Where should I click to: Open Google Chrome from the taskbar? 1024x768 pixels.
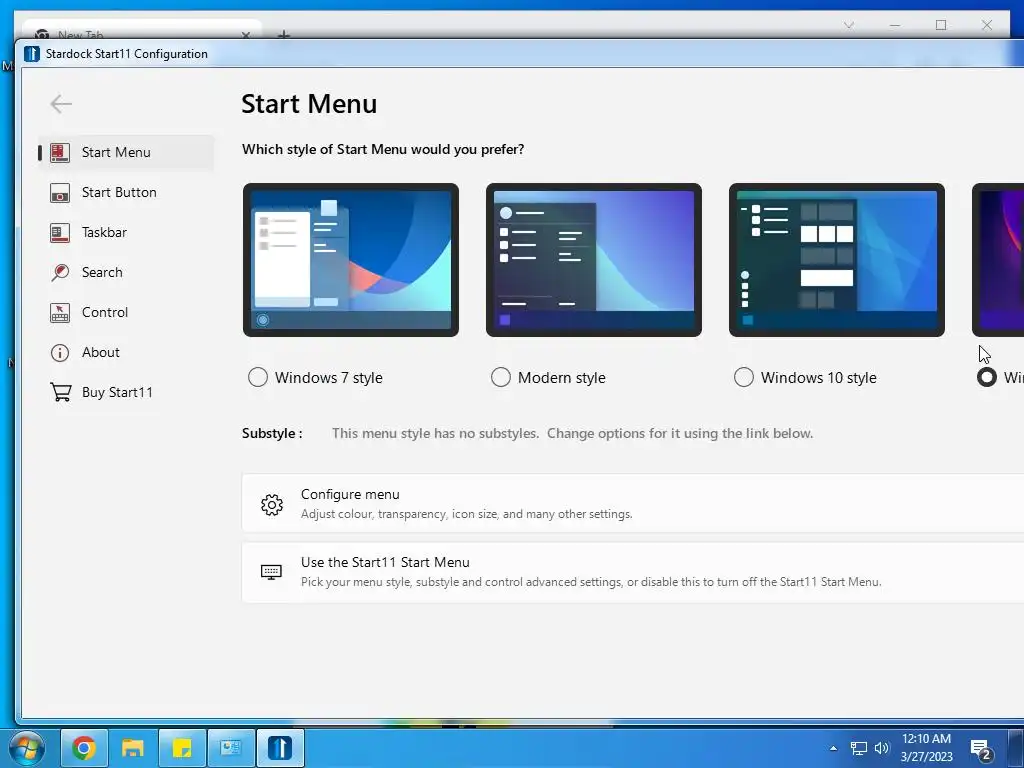click(84, 748)
